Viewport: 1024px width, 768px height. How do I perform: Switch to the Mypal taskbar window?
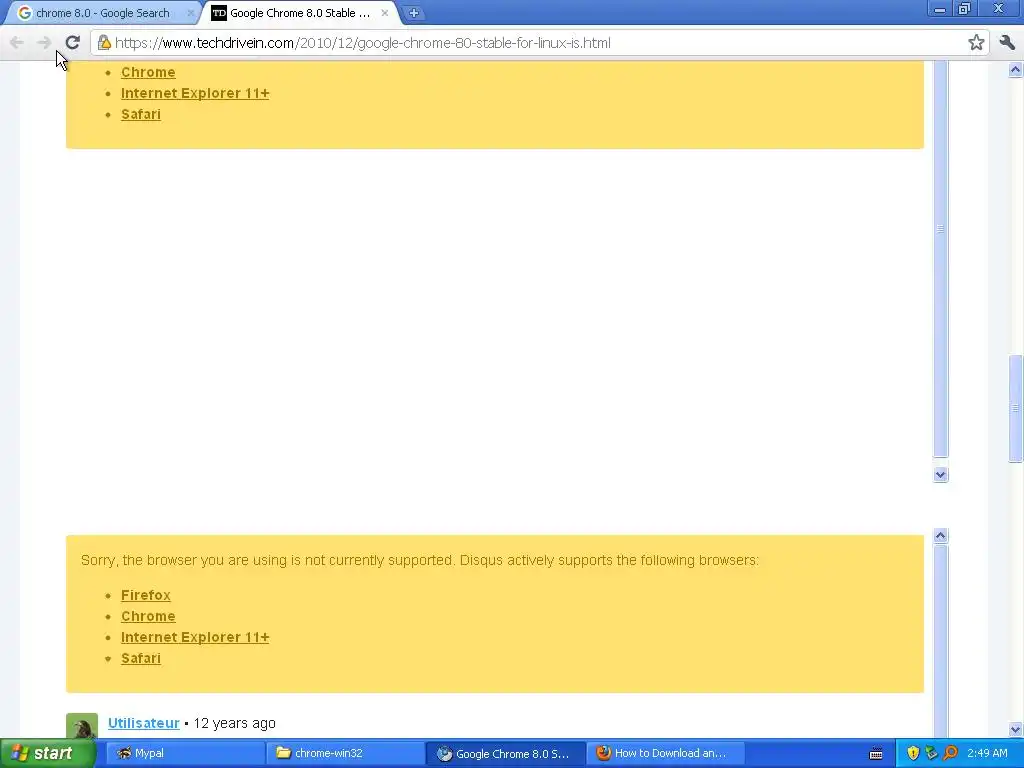tap(184, 753)
